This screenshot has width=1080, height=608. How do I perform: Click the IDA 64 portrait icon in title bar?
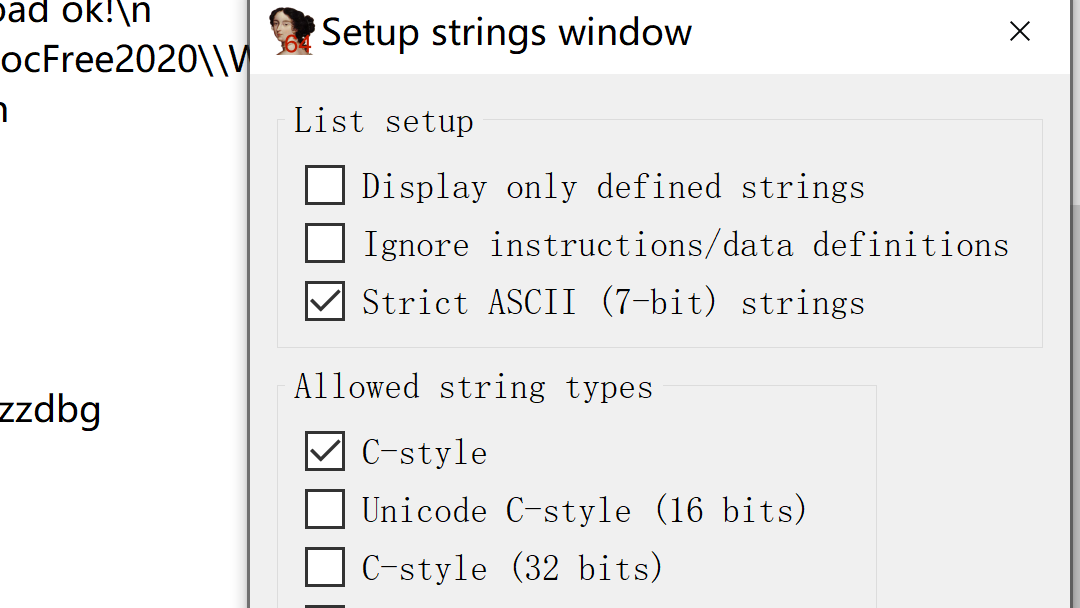tap(292, 32)
